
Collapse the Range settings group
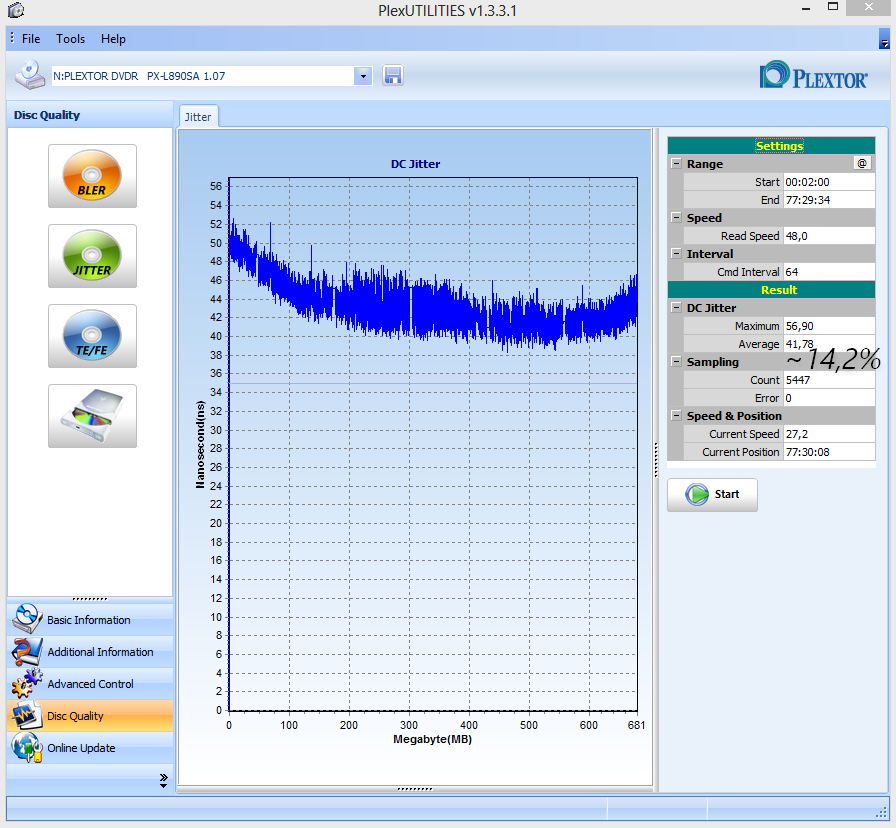(676, 163)
